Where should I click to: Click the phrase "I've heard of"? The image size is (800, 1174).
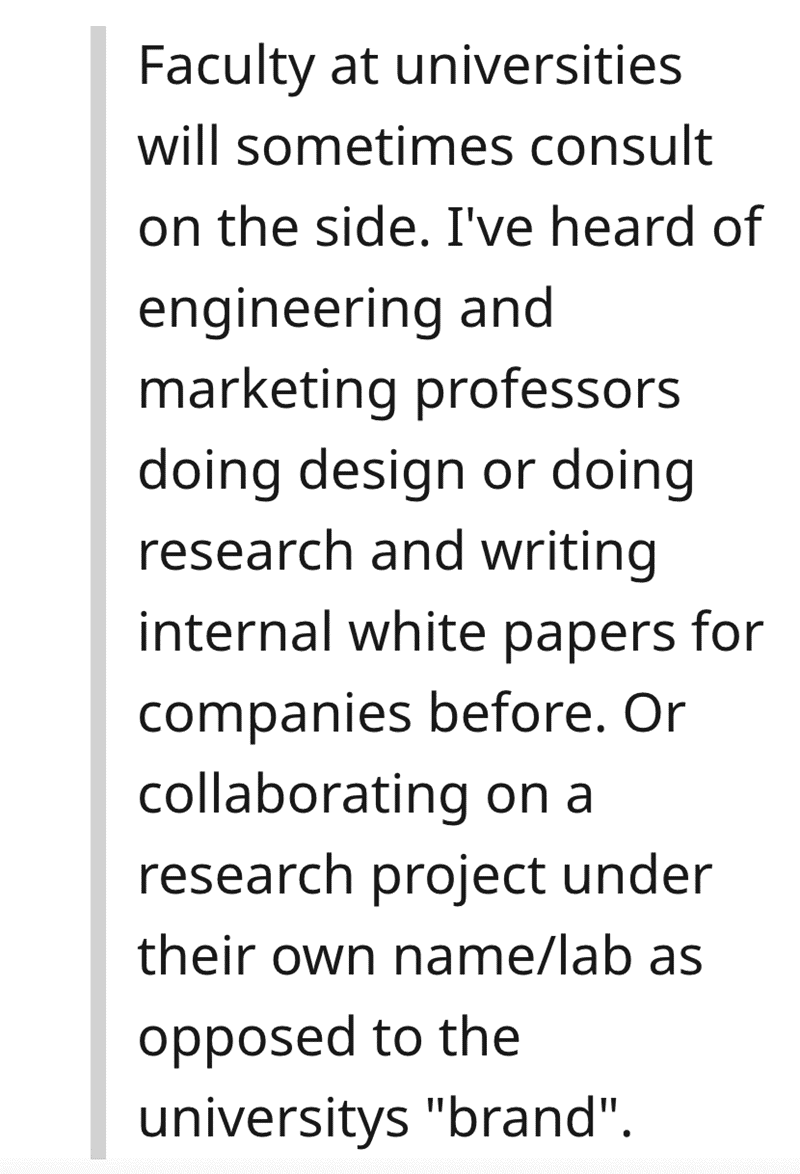(604, 226)
